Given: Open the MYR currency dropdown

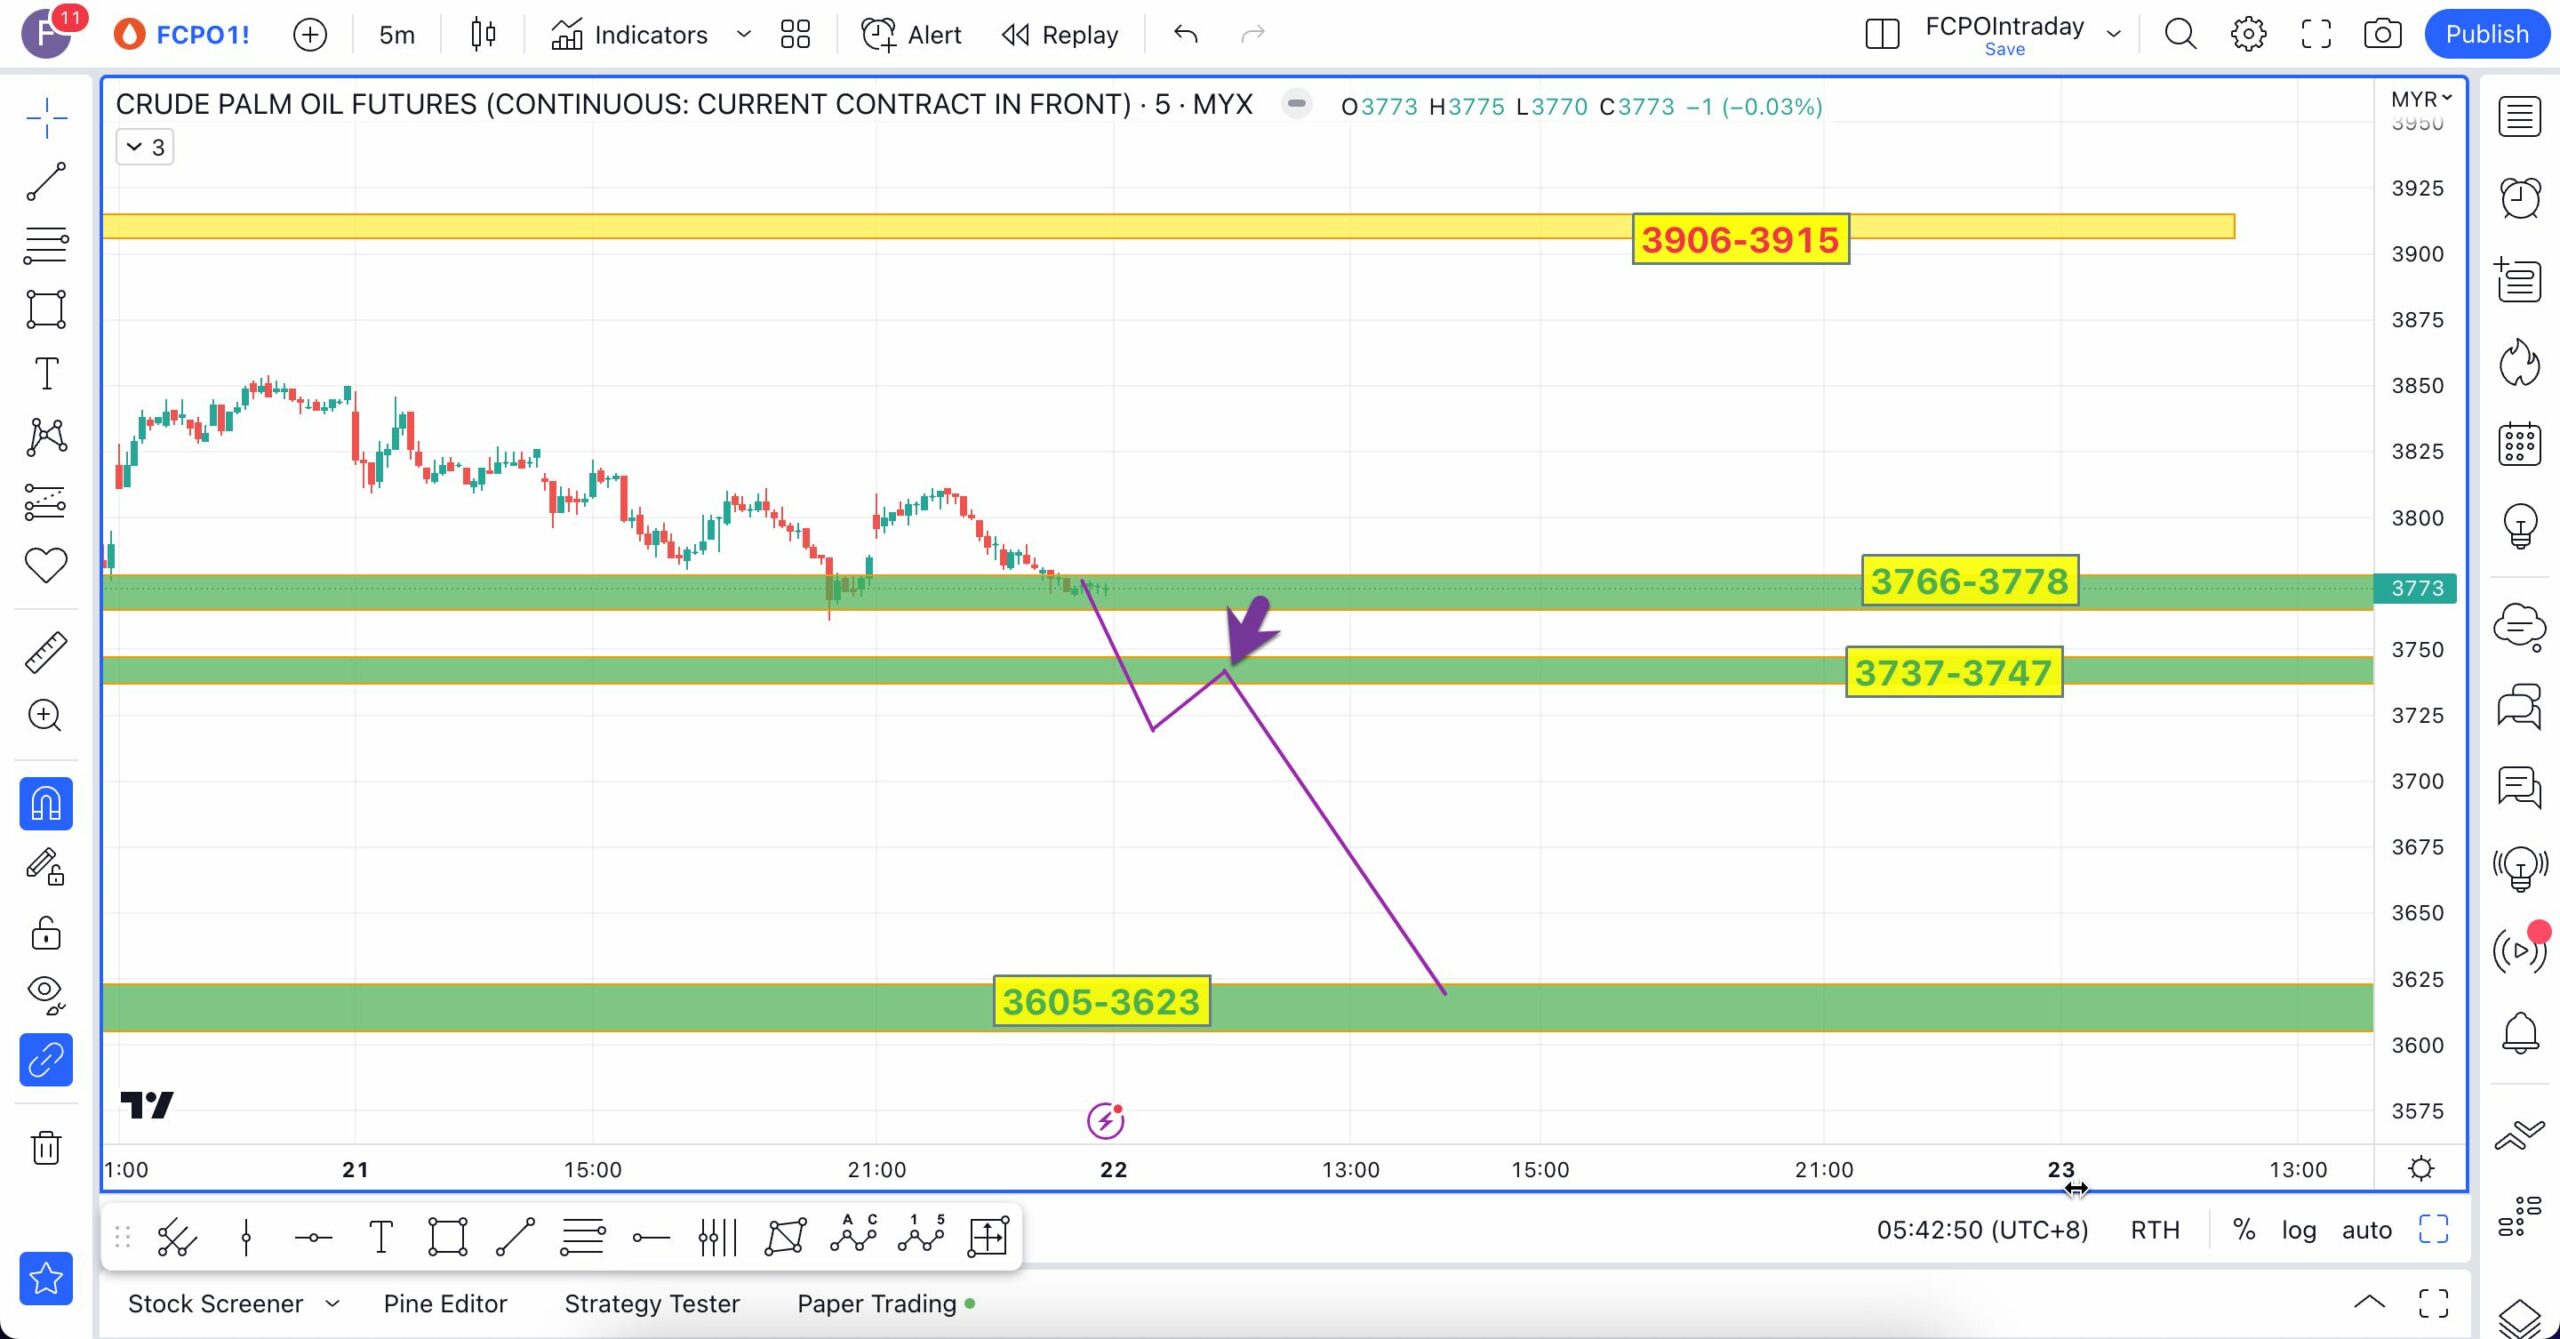Looking at the screenshot, I should [x=2420, y=99].
